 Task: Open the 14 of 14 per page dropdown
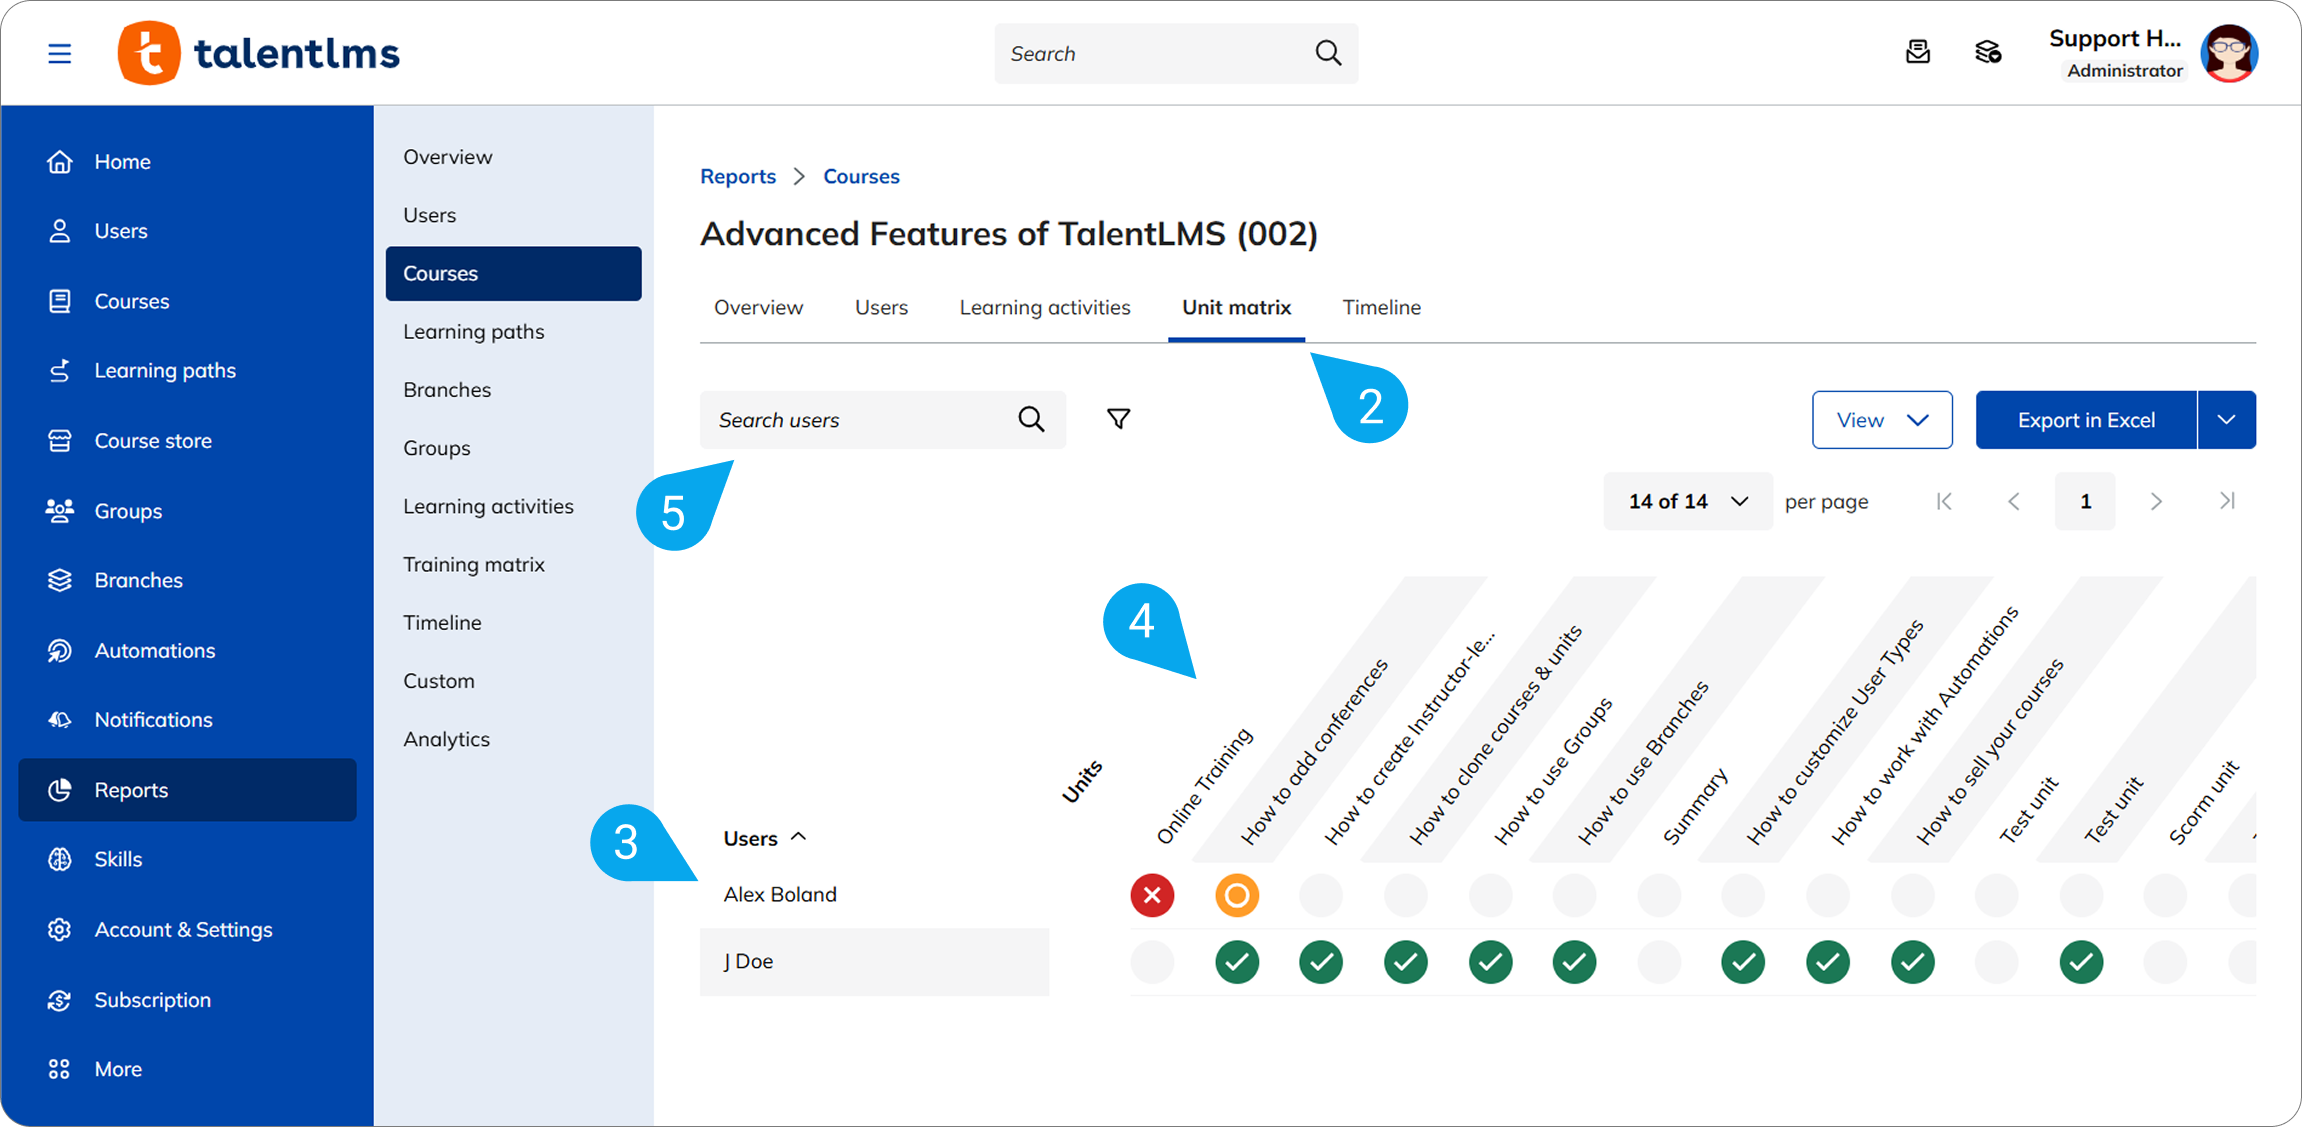click(1687, 501)
